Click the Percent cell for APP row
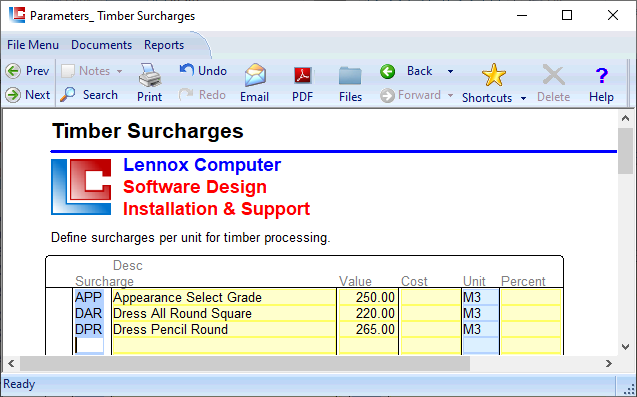Image resolution: width=637 pixels, height=397 pixels. click(531, 297)
